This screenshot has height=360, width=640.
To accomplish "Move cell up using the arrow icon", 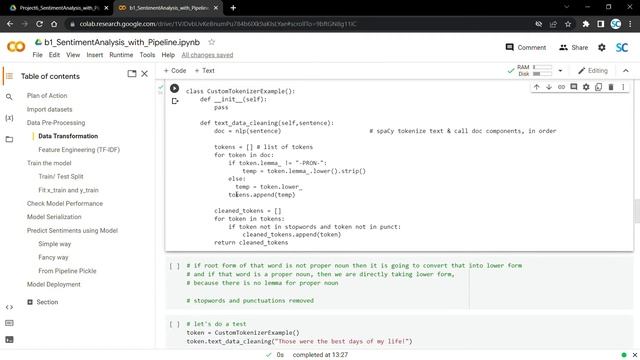I will coord(536,87).
